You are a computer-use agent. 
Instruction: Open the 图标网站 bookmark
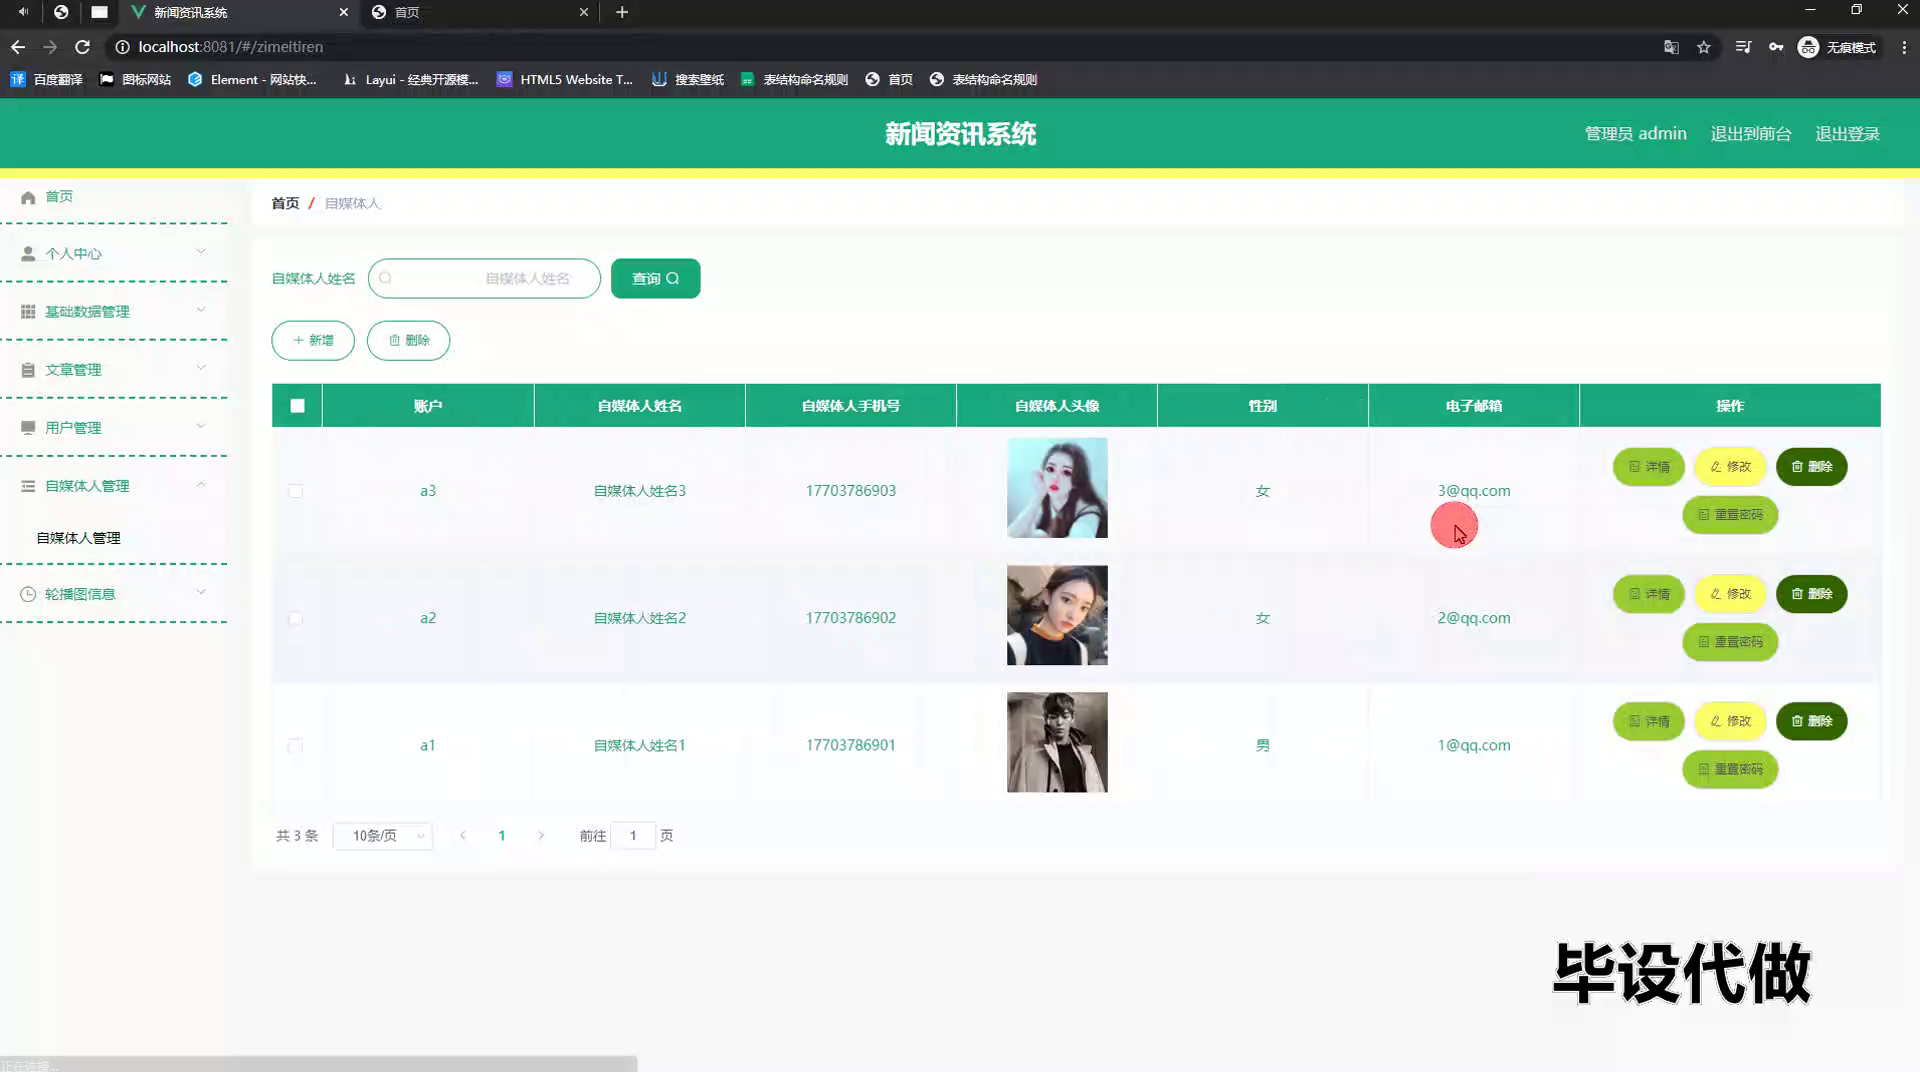tap(135, 79)
